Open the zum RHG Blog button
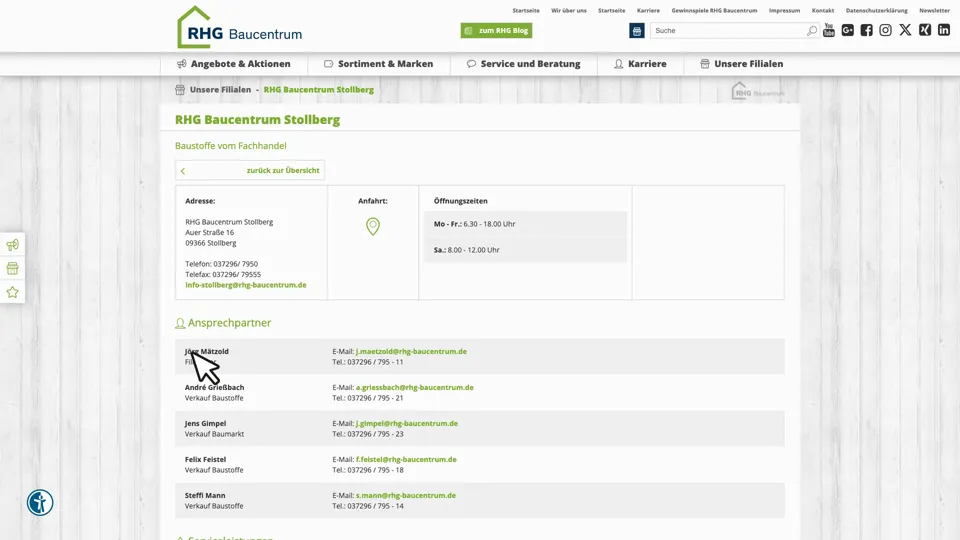 point(496,31)
